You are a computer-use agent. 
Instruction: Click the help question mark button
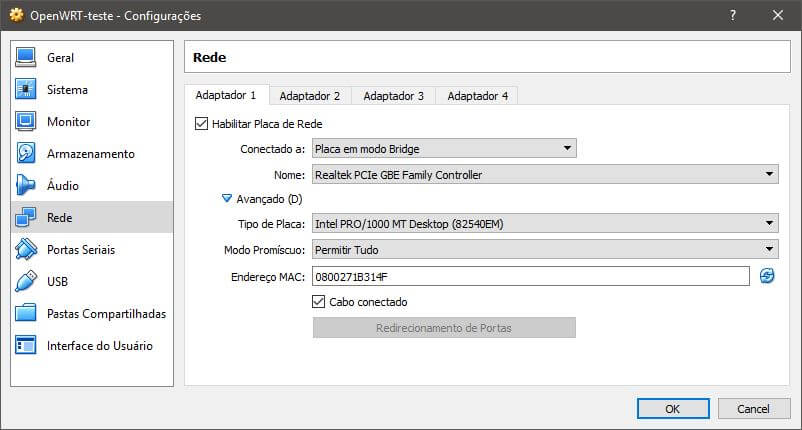tap(733, 15)
